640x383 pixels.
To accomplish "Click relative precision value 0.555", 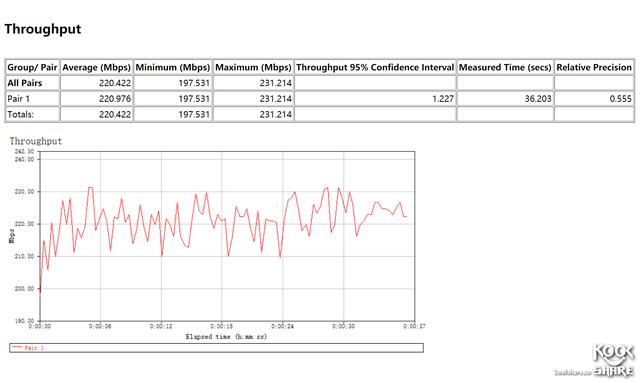I will [620, 98].
